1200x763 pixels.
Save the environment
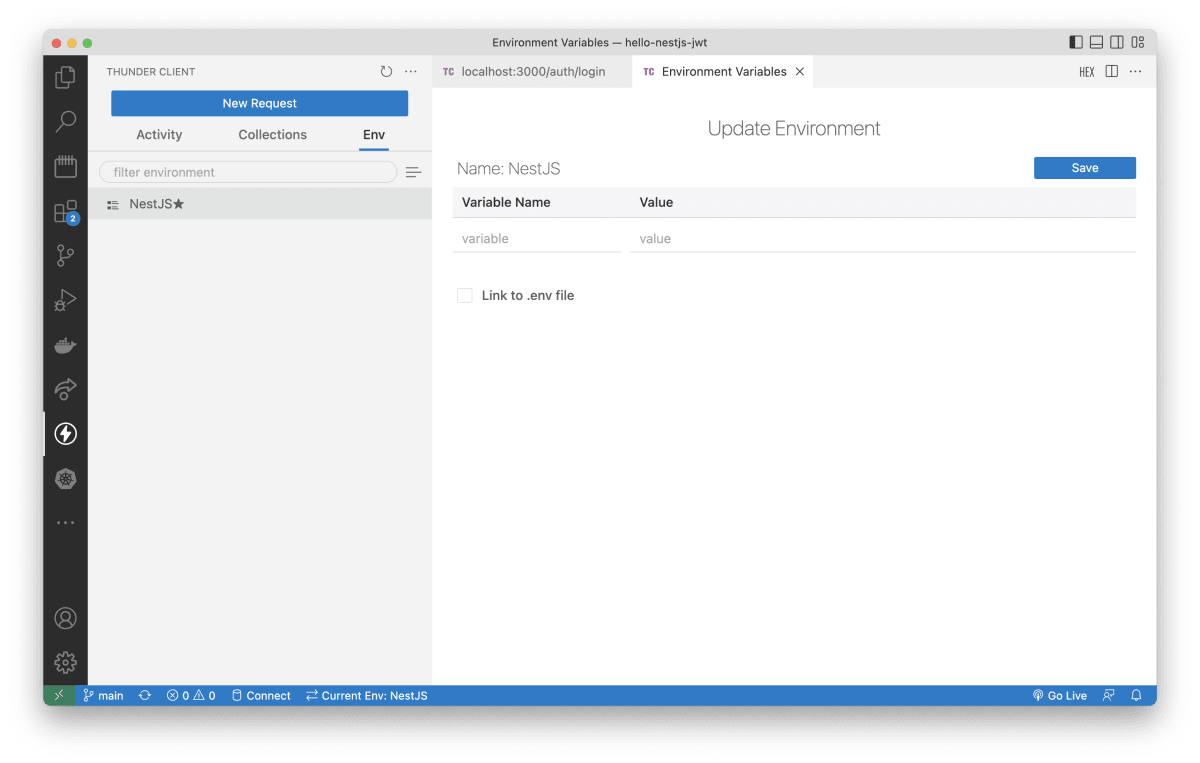[1085, 168]
